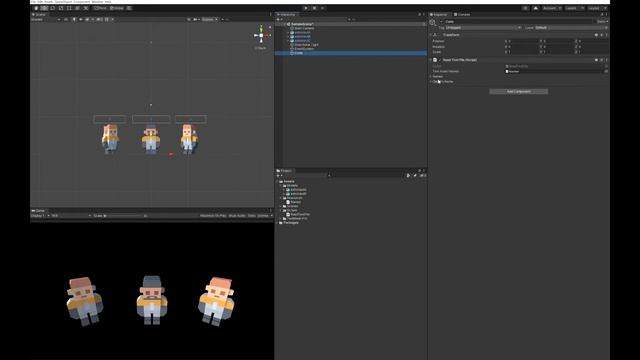Open the cloud services icon
Viewport: 640px width, 360px height.
point(536,8)
